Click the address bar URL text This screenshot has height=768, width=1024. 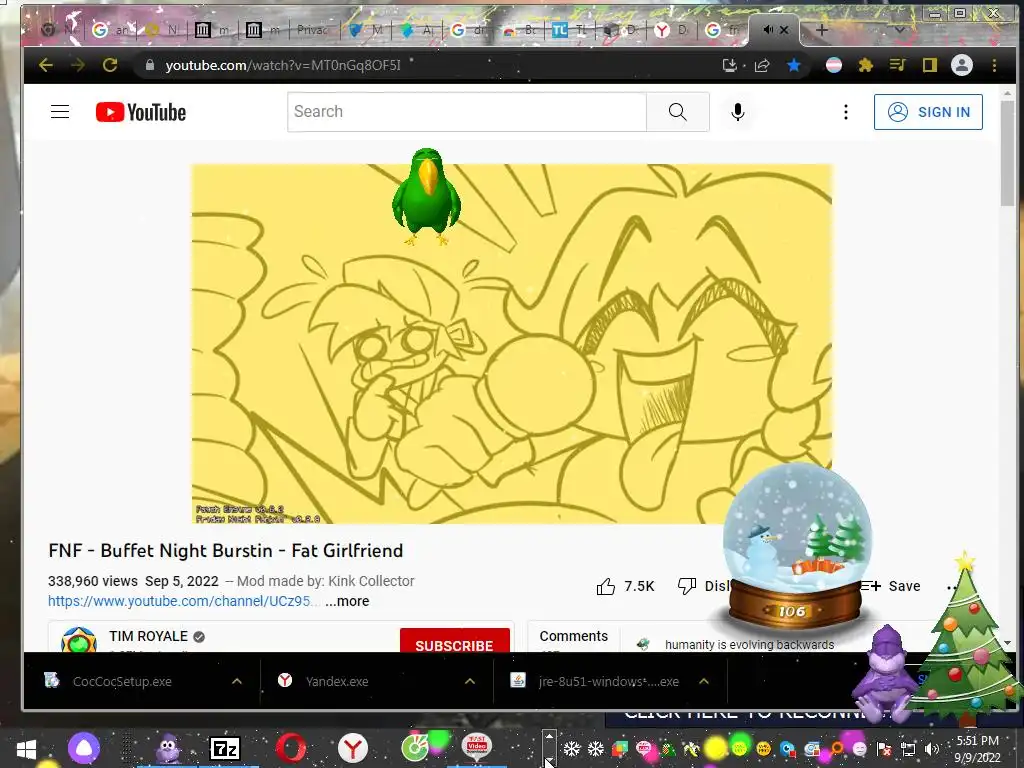point(283,65)
